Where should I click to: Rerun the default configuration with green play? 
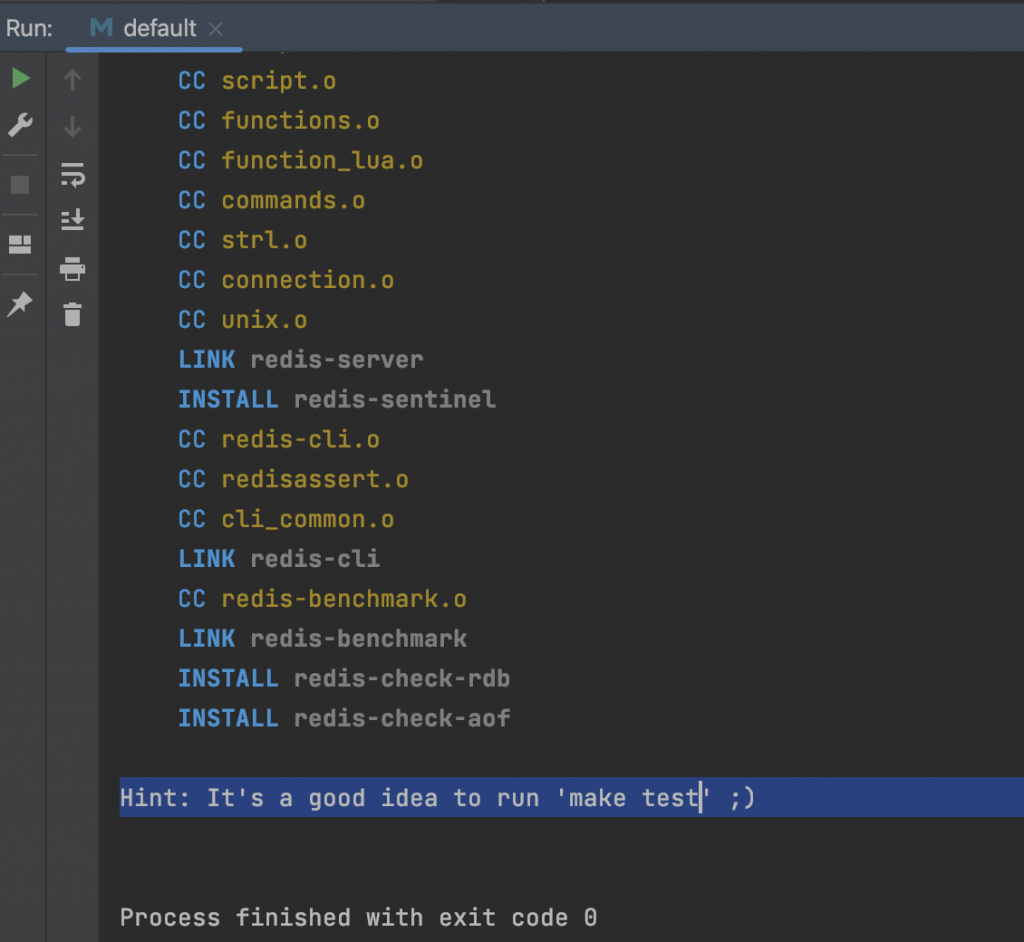click(x=21, y=79)
